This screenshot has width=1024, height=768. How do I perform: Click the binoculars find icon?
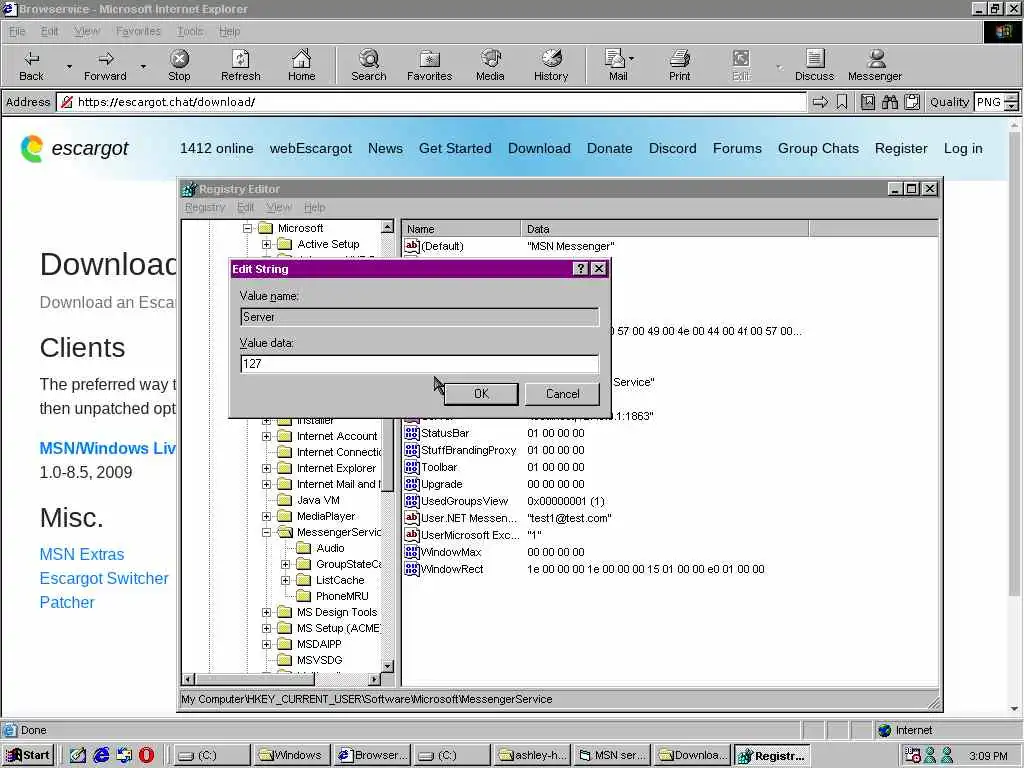[x=889, y=102]
